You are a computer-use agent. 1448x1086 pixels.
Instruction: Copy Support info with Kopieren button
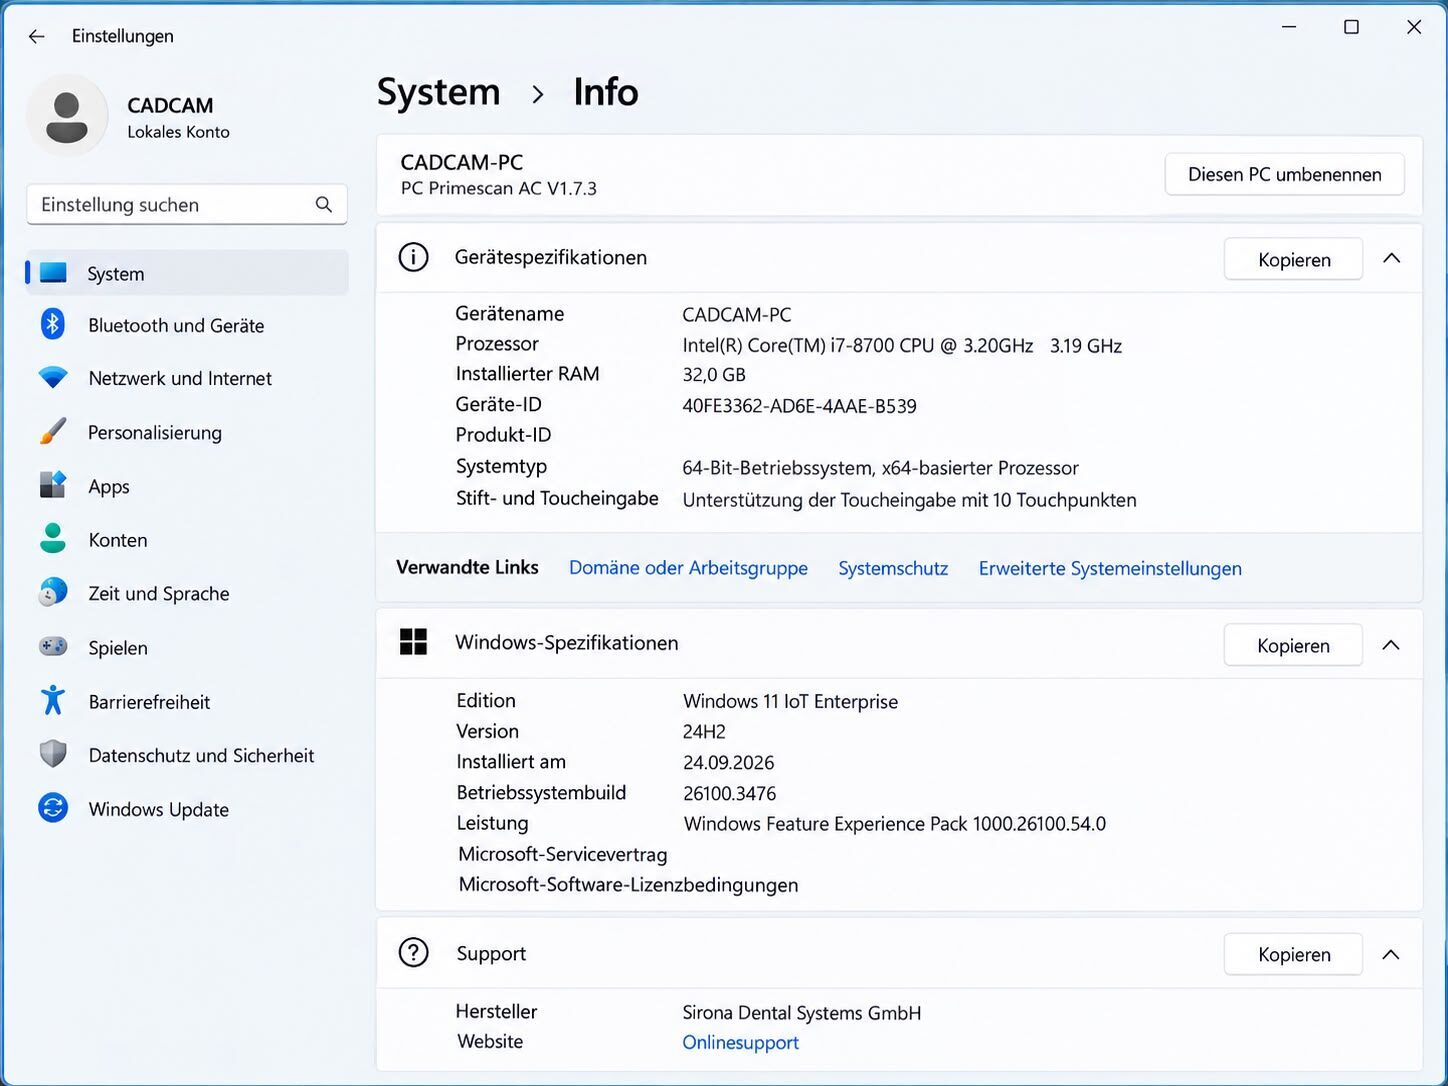[x=1294, y=955]
